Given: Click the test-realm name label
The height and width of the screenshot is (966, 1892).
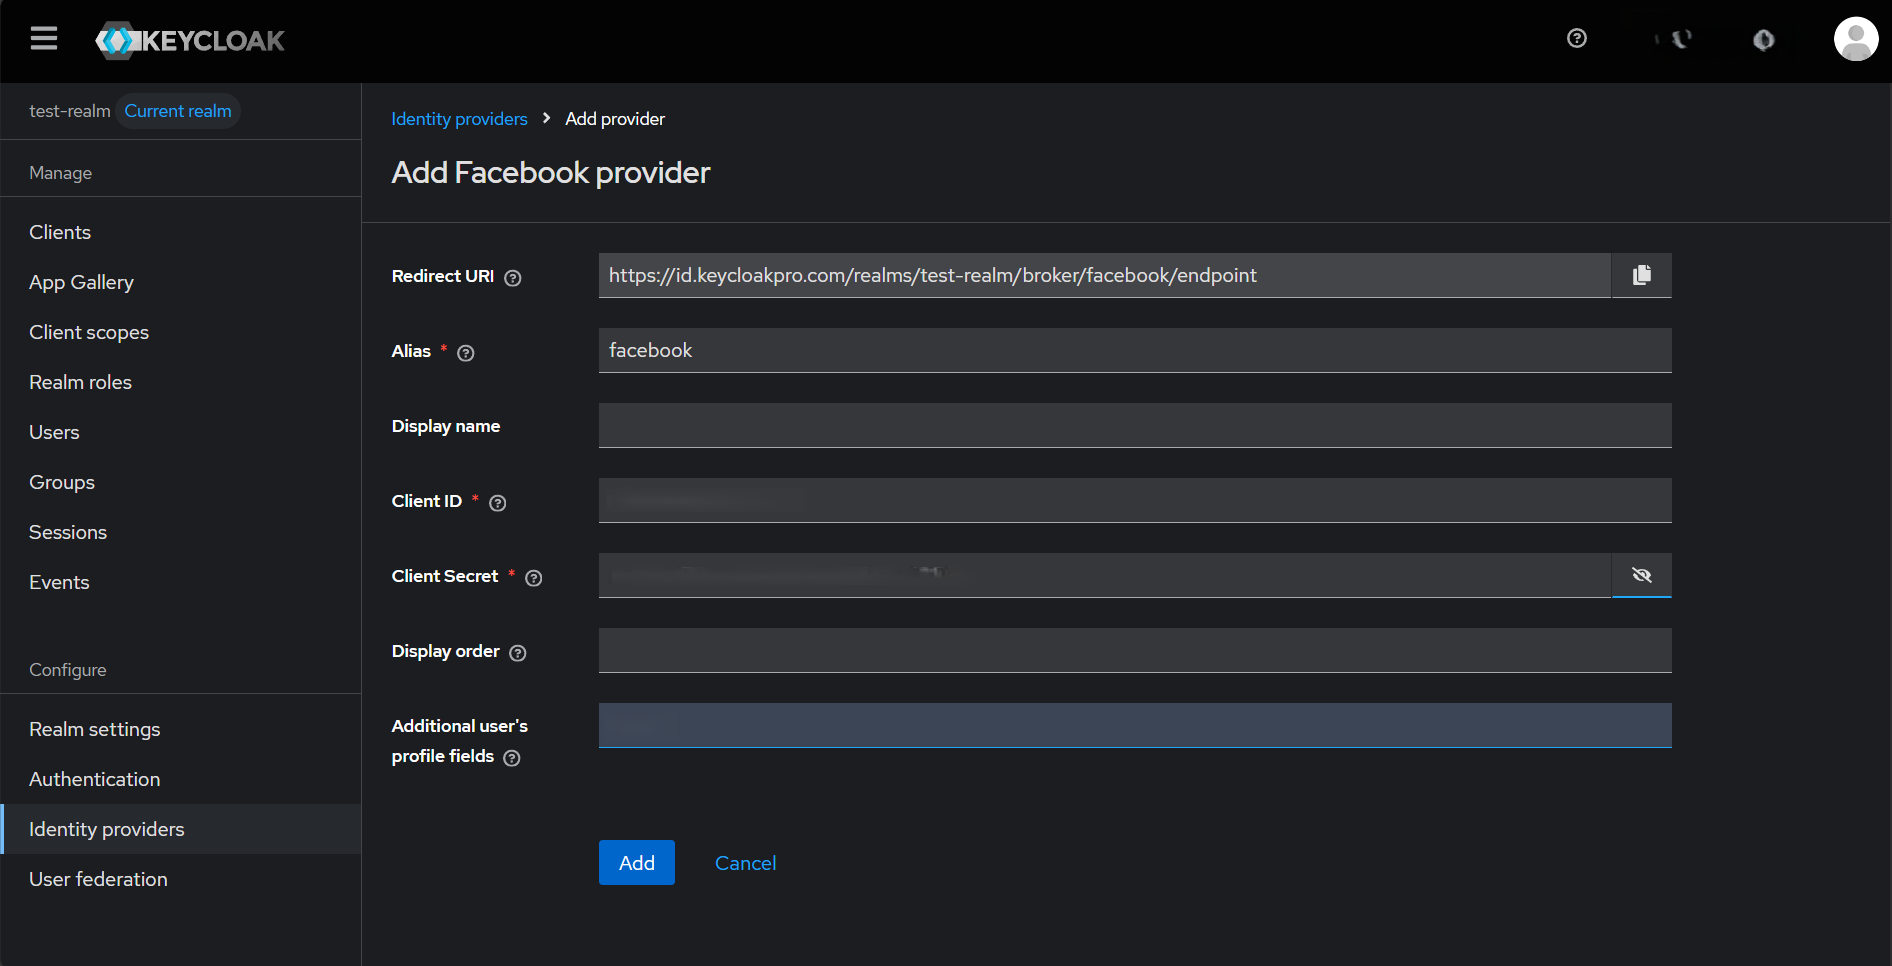Looking at the screenshot, I should pyautogui.click(x=70, y=111).
